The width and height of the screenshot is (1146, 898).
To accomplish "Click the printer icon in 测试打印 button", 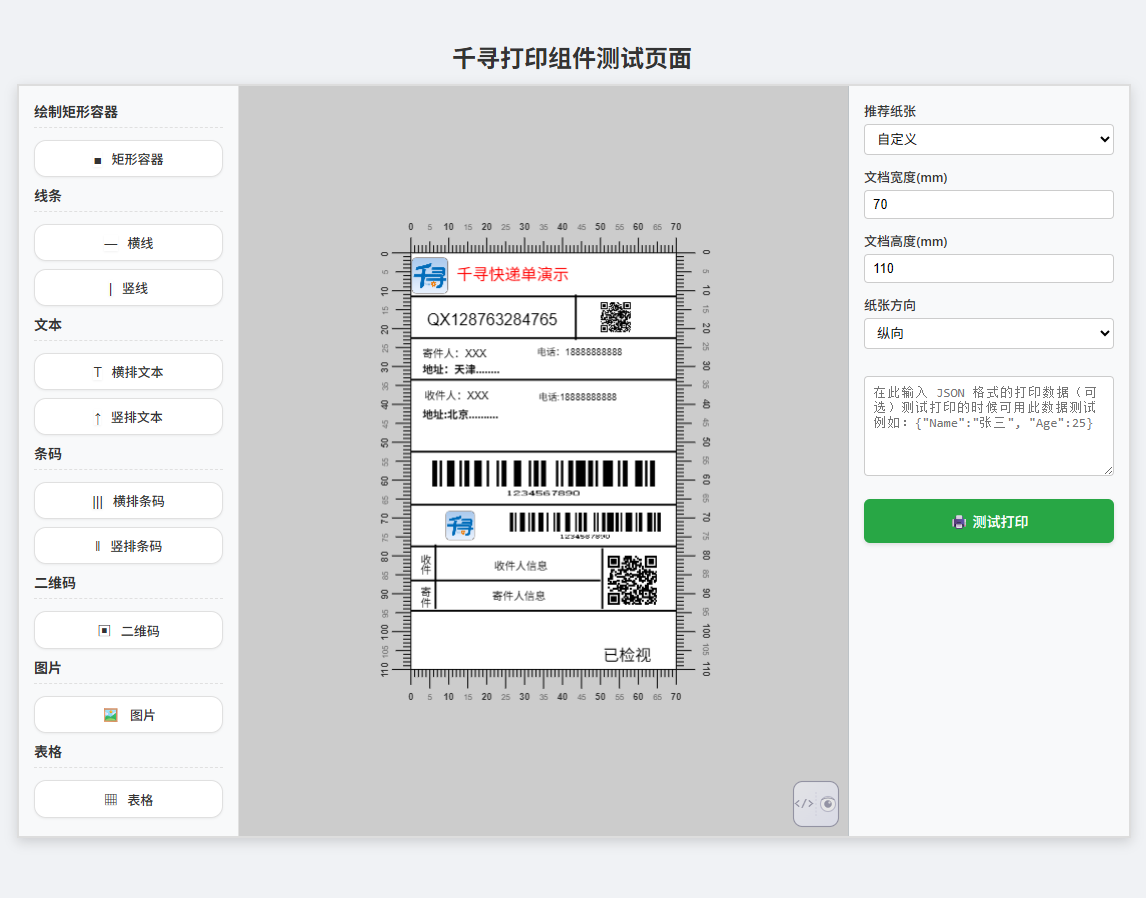I will [x=959, y=522].
